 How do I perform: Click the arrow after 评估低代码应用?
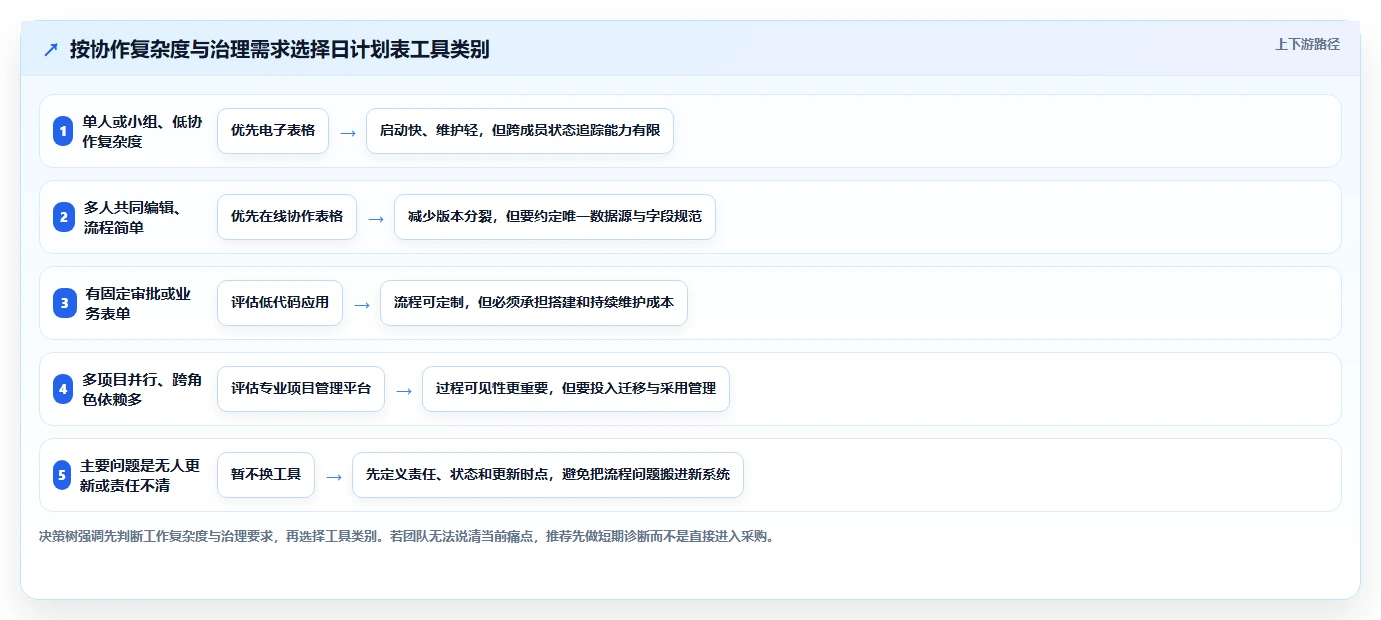[x=362, y=304]
